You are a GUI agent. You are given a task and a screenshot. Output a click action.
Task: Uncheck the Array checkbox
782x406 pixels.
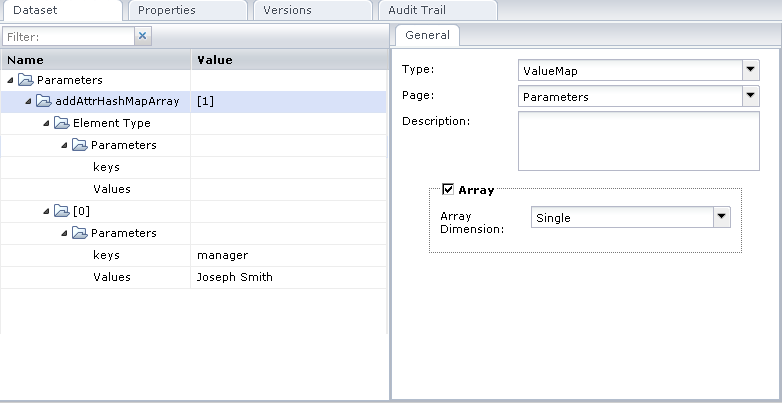point(448,189)
